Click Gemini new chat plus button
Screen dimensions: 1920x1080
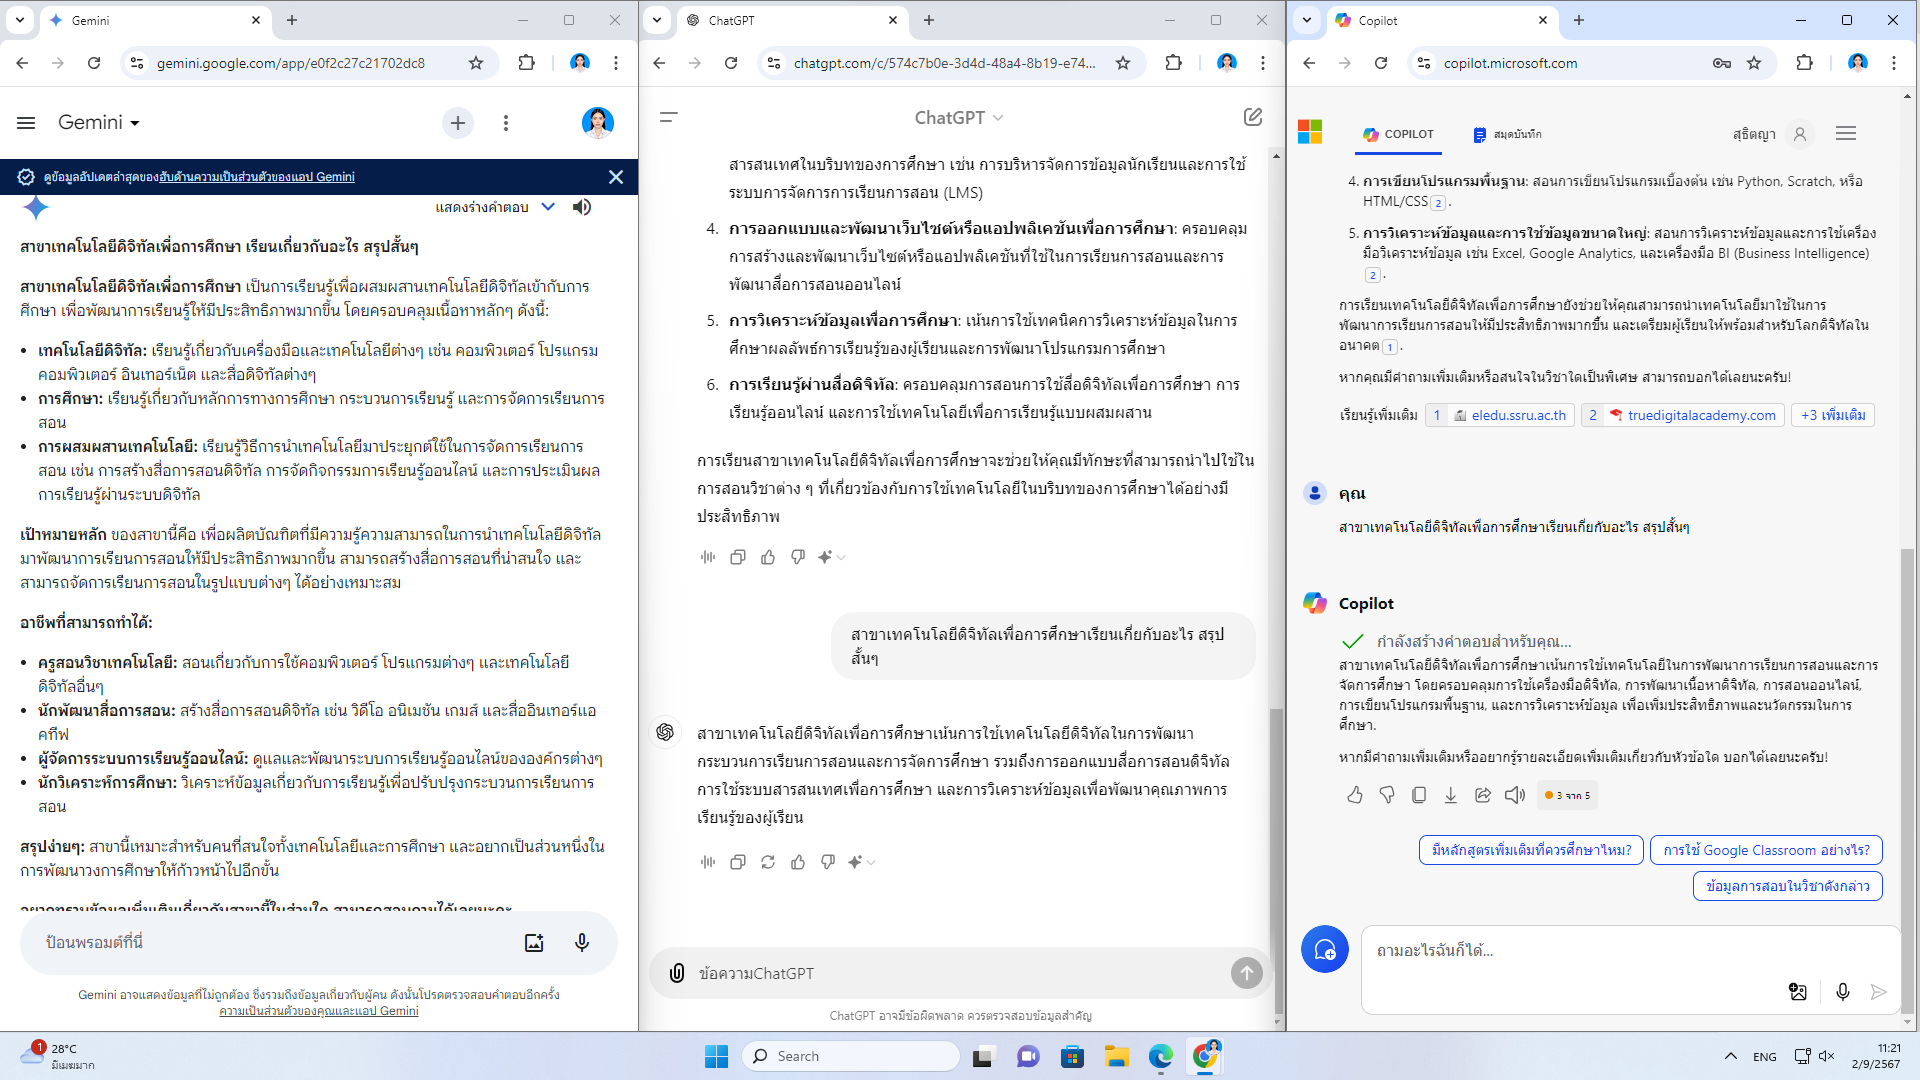tap(458, 123)
